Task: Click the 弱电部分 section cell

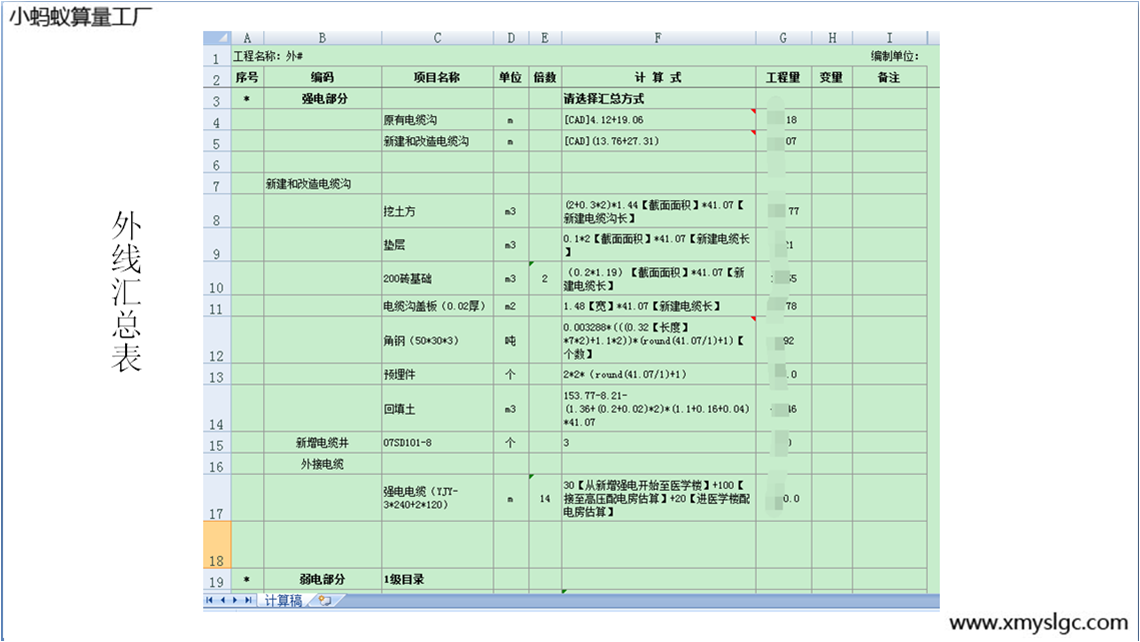Action: [321, 579]
